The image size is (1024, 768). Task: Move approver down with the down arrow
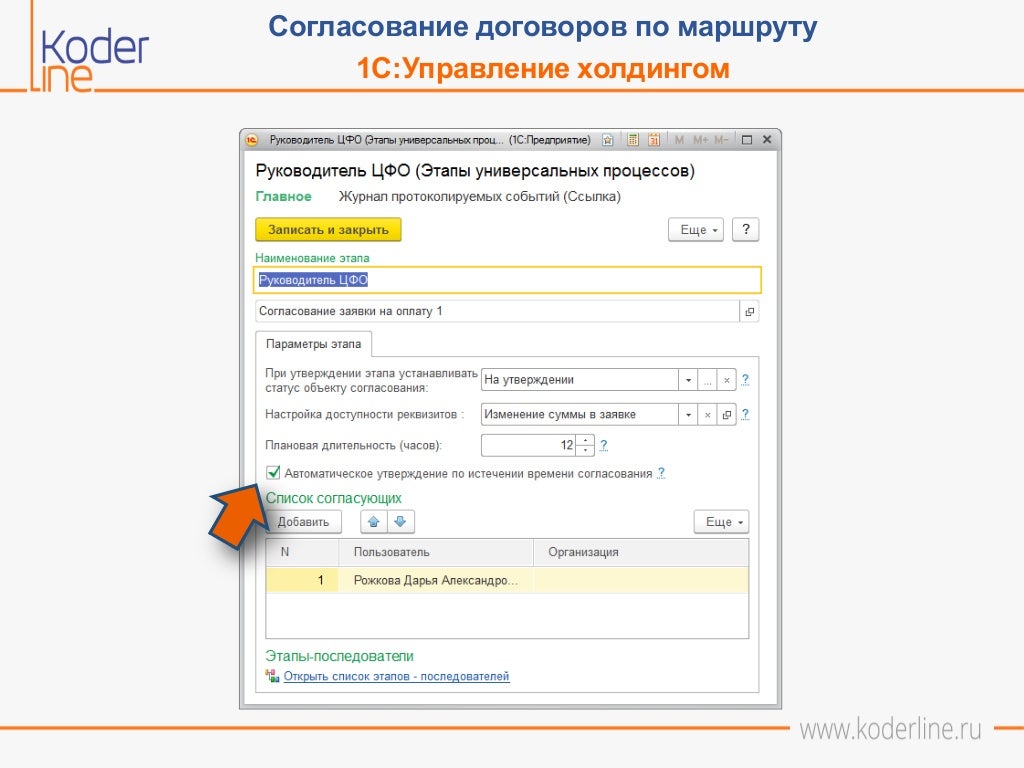(400, 521)
